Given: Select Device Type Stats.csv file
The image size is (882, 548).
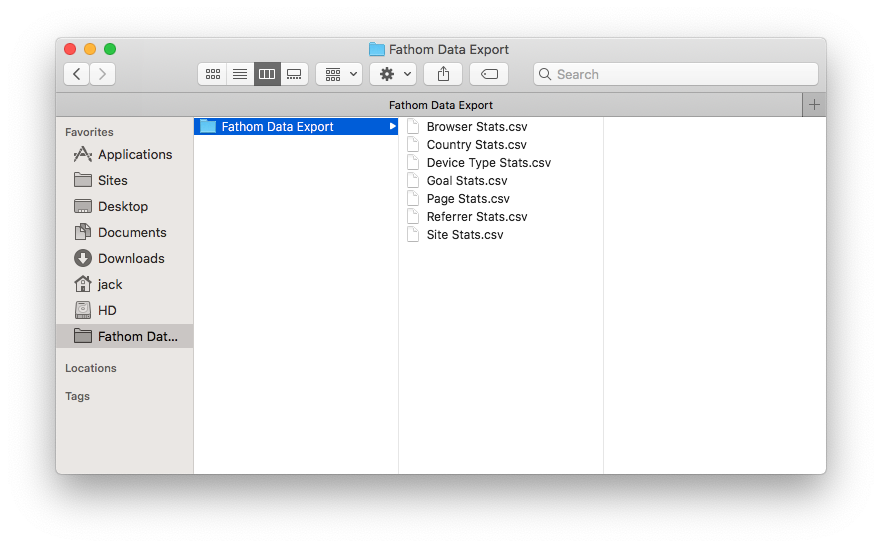Looking at the screenshot, I should coord(501,163).
